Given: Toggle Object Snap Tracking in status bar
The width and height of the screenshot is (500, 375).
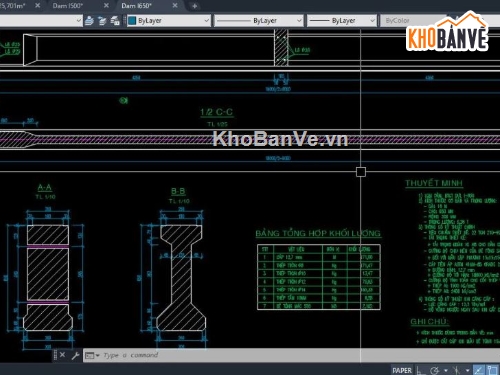Looking at the screenshot, I should pyautogui.click(x=479, y=370).
